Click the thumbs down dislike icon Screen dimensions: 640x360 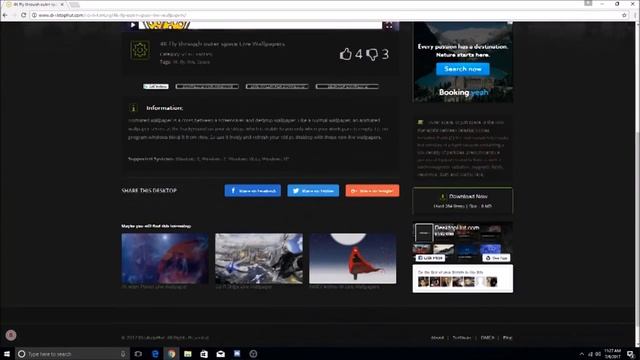(372, 55)
